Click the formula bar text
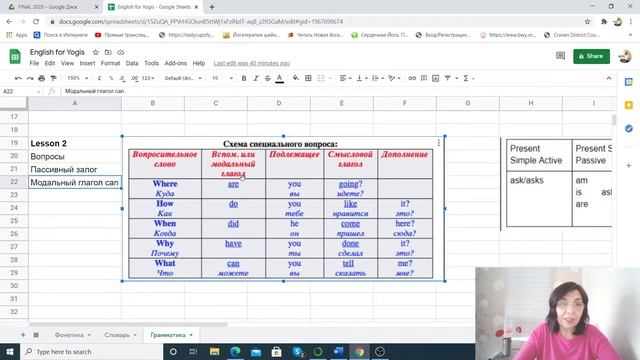 click(x=94, y=91)
